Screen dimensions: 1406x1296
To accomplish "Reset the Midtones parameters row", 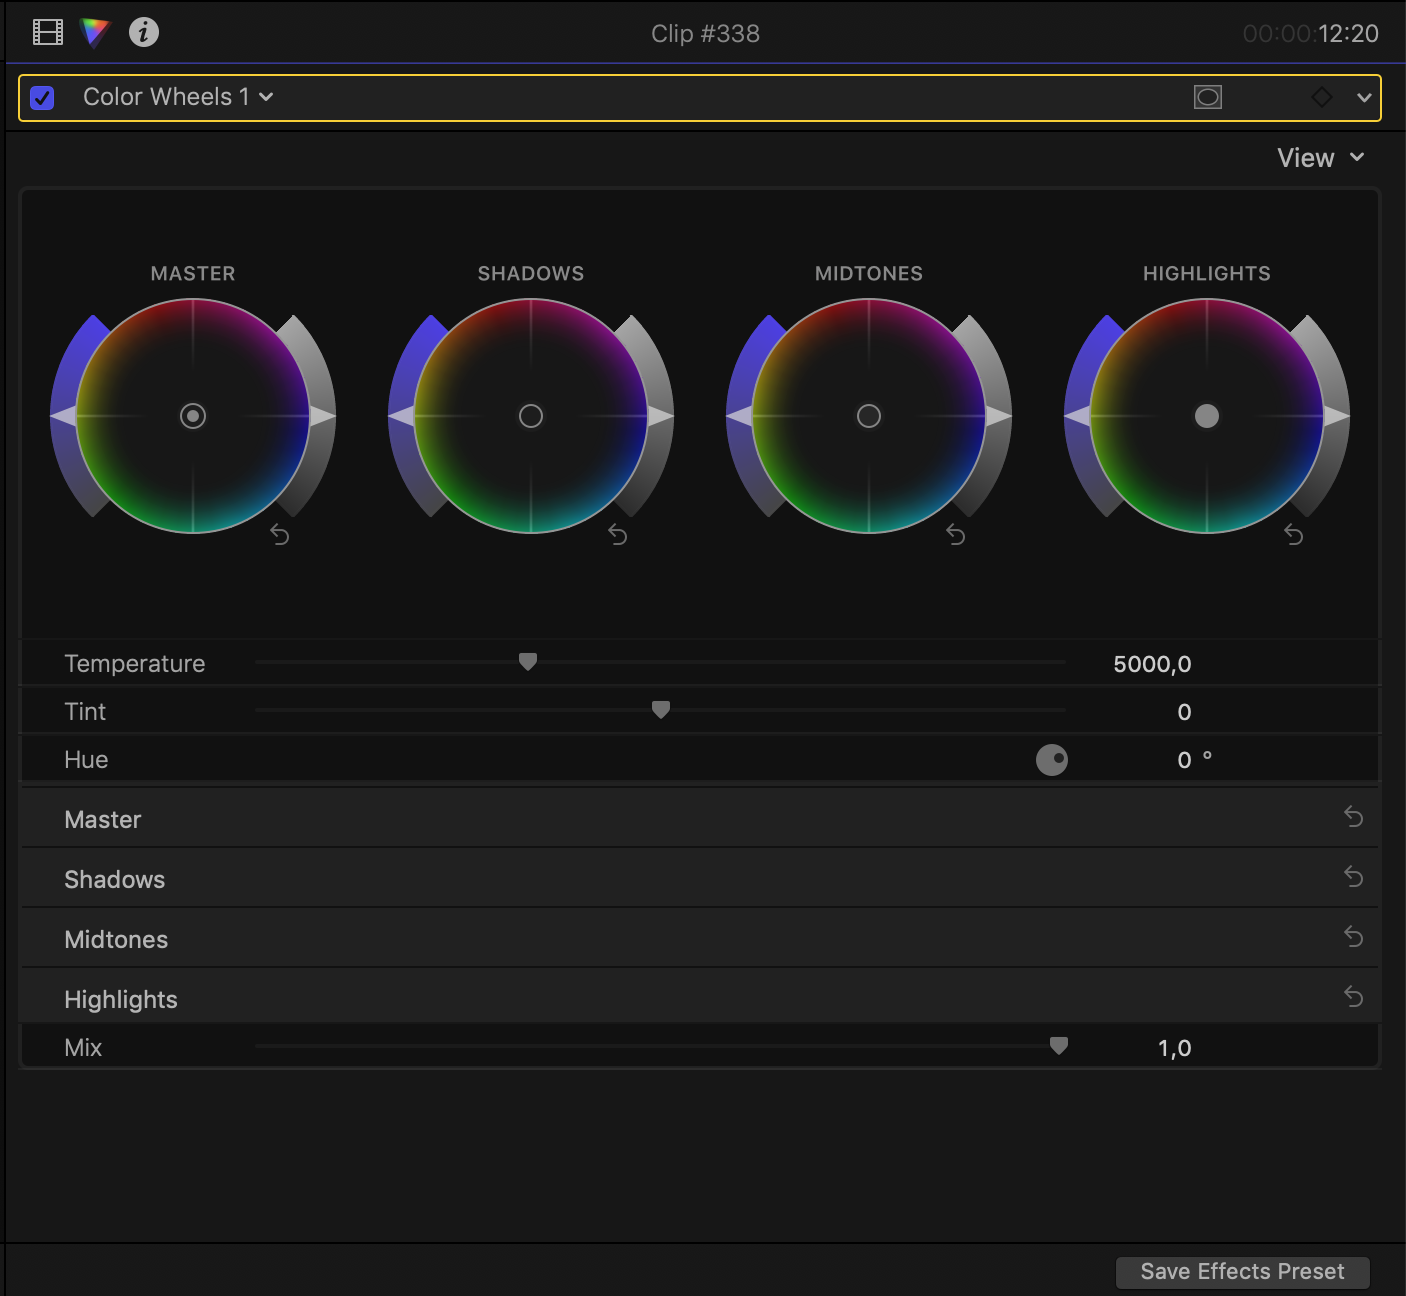I will (1354, 937).
